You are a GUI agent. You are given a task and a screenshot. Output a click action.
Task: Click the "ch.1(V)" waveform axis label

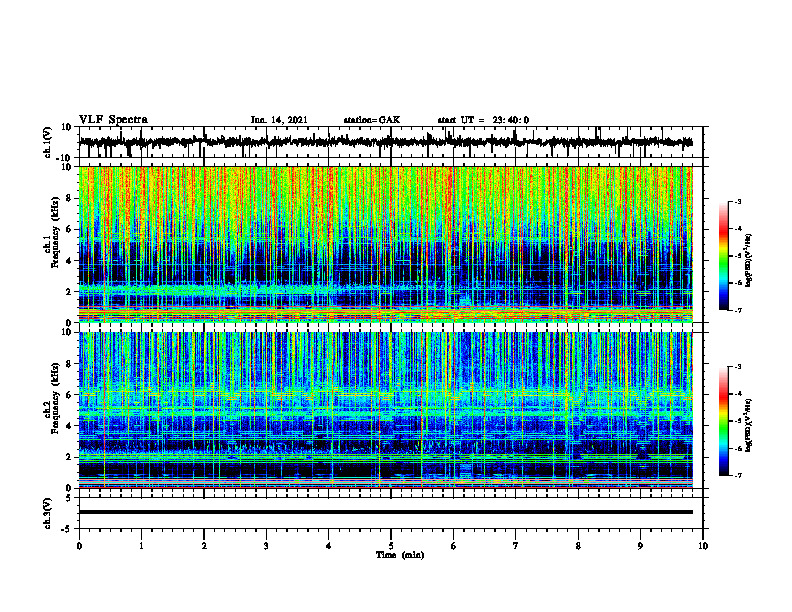[48, 142]
